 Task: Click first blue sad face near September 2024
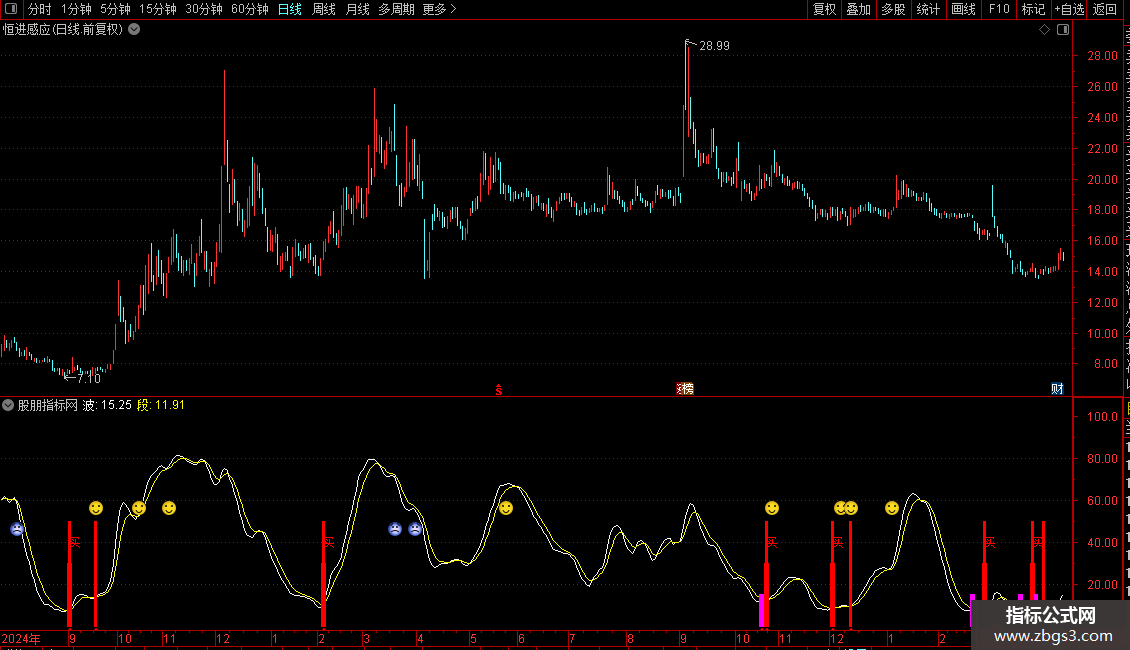pos(17,529)
